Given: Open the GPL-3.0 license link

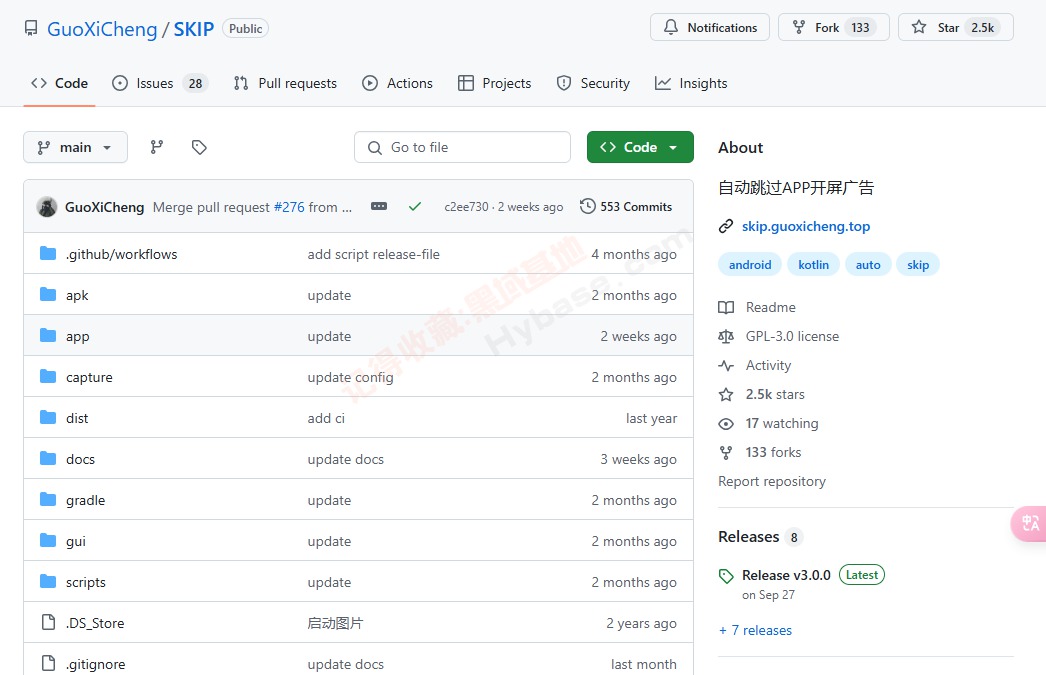Looking at the screenshot, I should click(x=792, y=336).
